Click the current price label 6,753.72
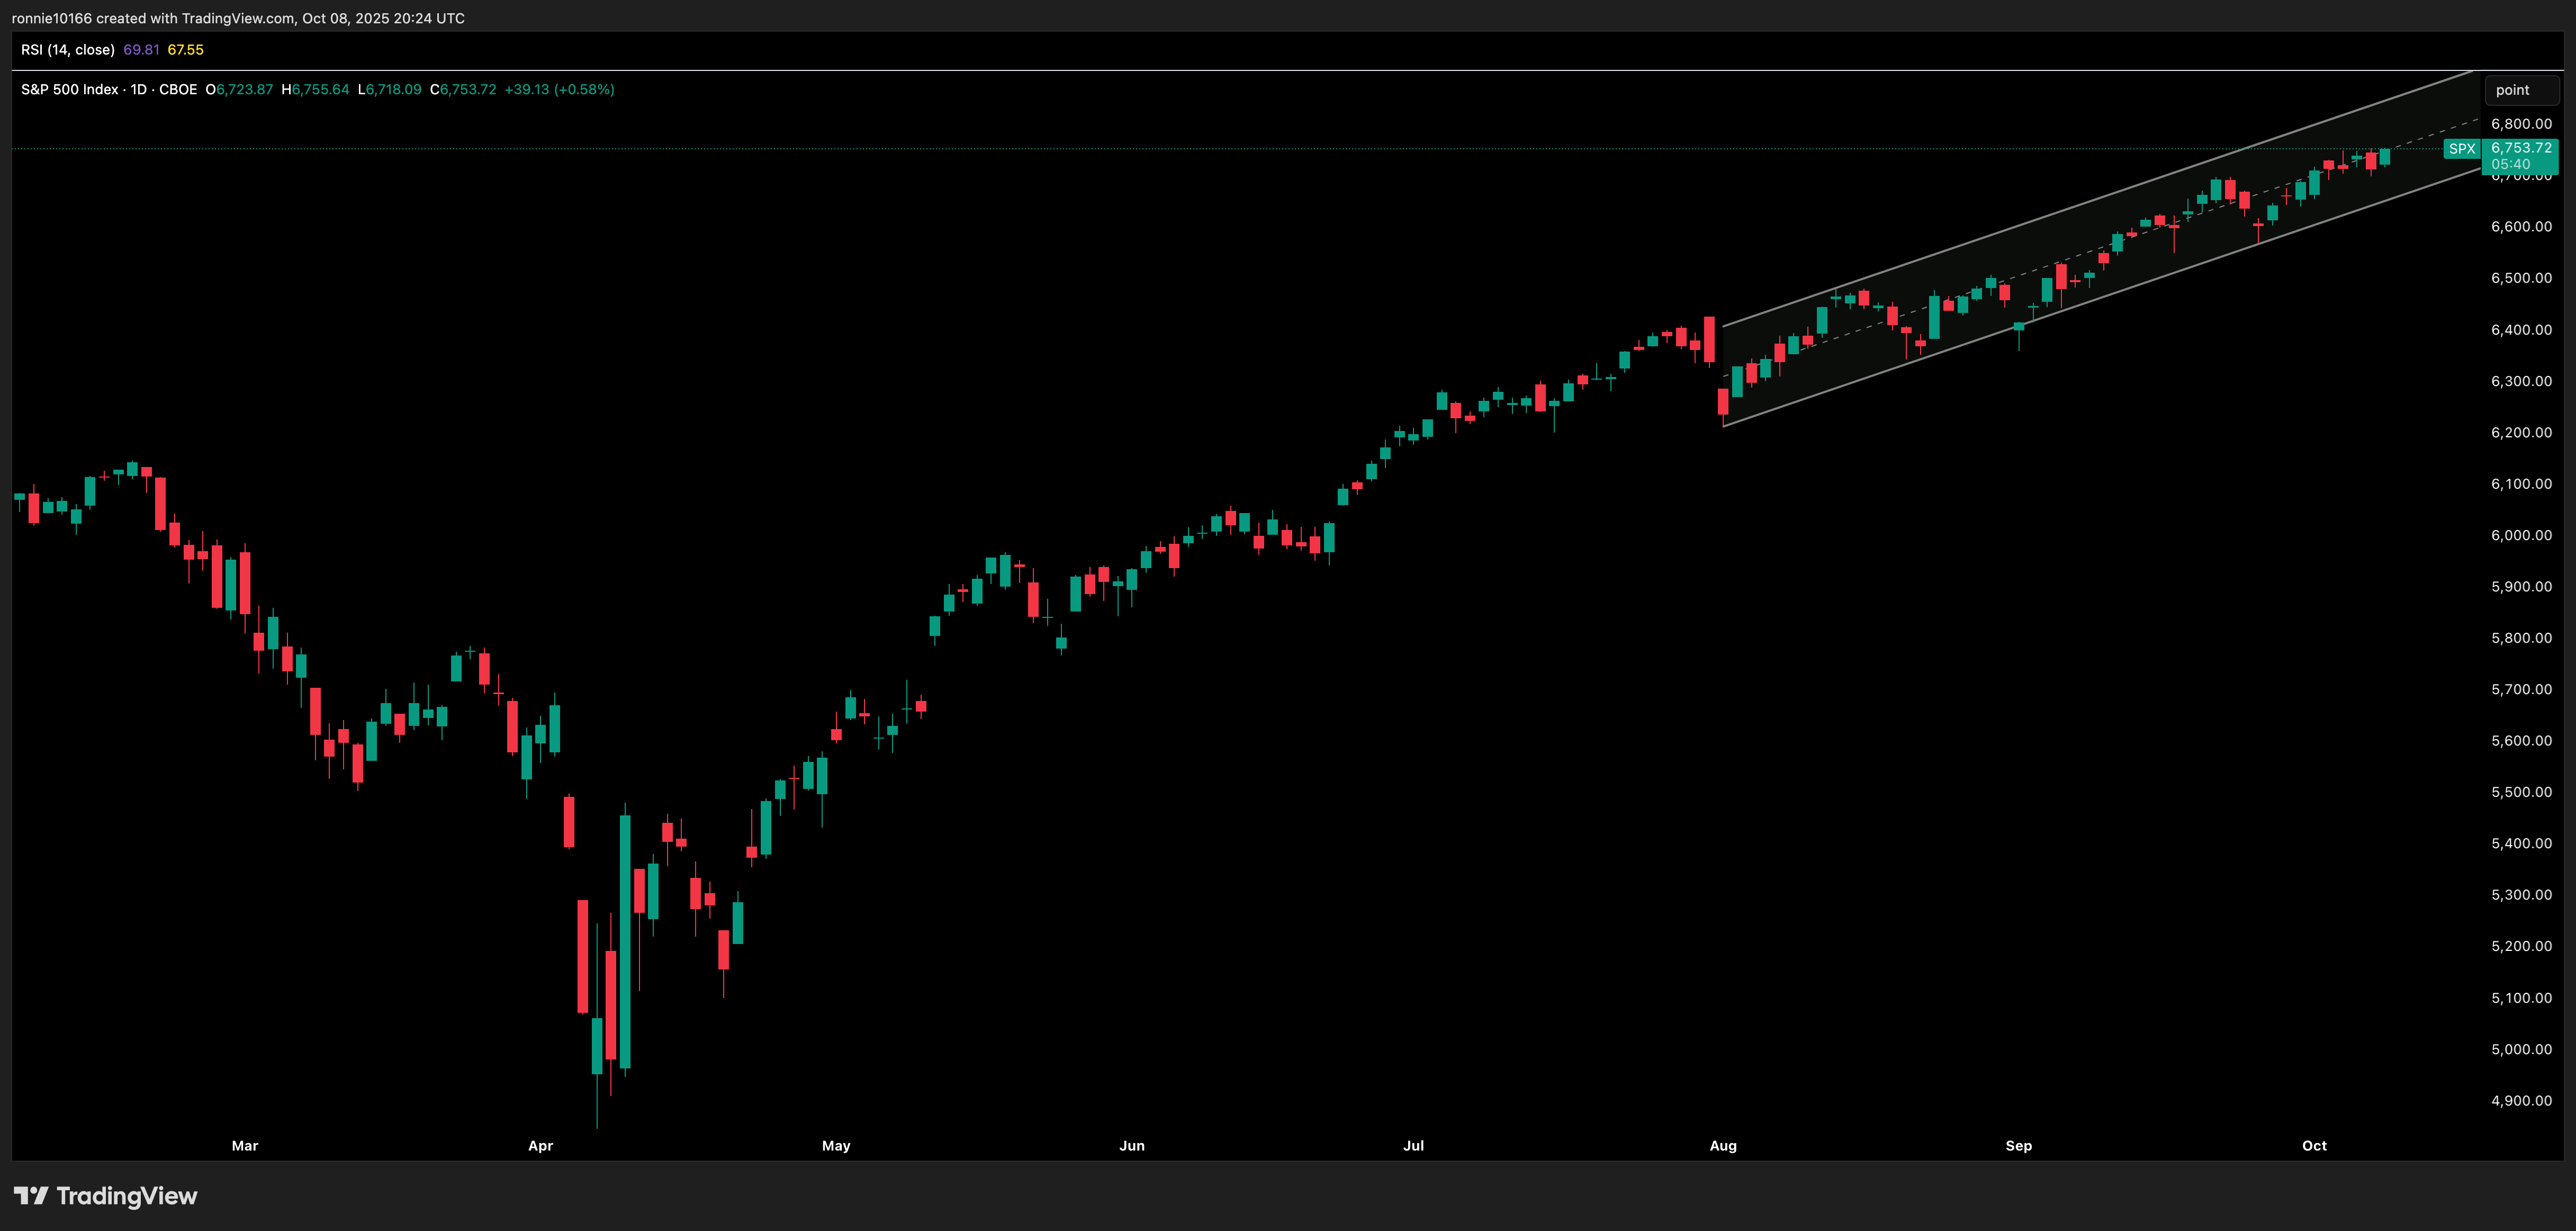2576x1231 pixels. point(2520,148)
